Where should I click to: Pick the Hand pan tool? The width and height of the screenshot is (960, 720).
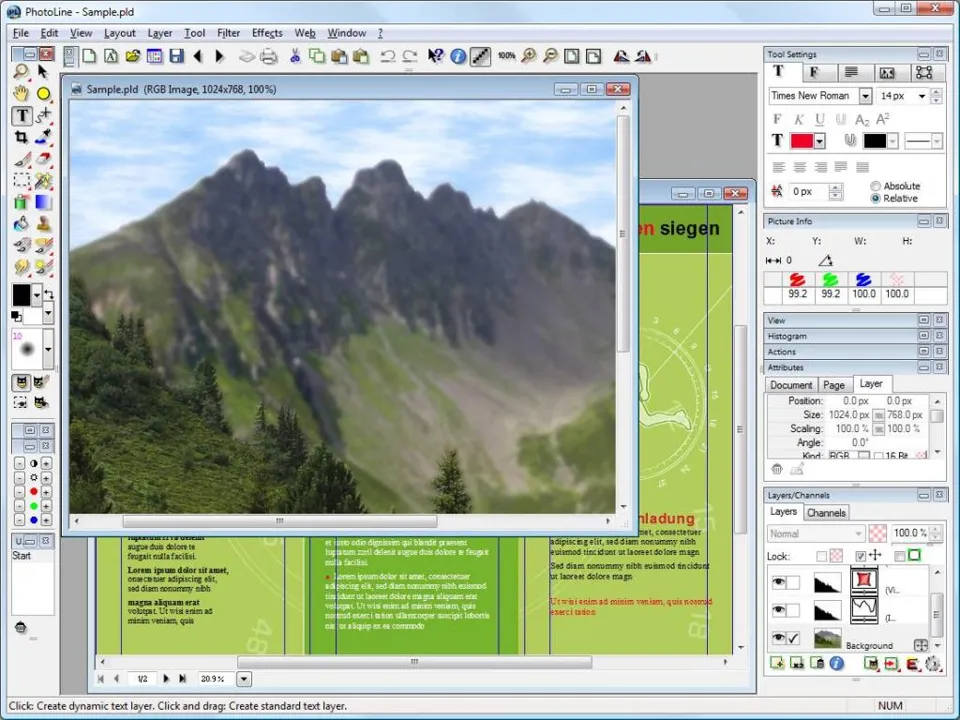[21, 94]
